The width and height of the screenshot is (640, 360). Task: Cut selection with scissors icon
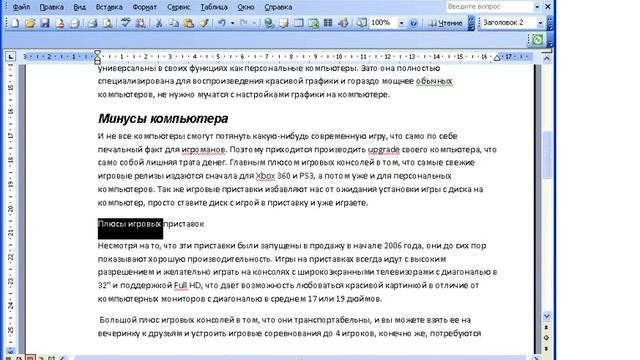(159, 23)
